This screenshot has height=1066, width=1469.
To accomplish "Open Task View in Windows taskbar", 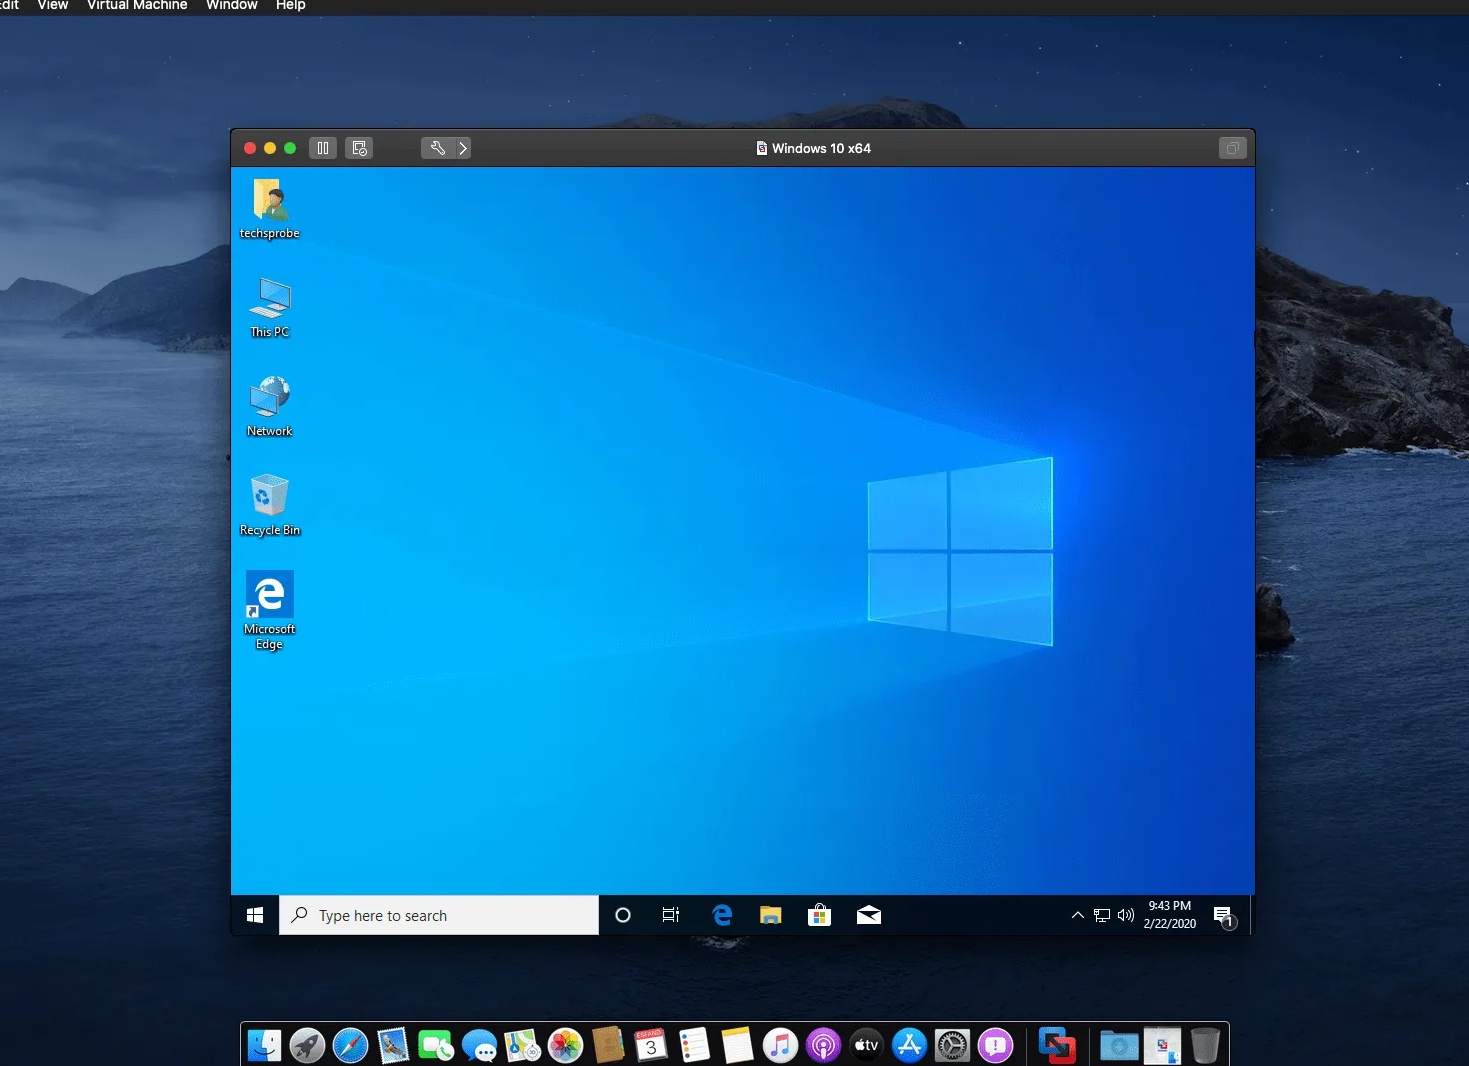I will pyautogui.click(x=671, y=915).
